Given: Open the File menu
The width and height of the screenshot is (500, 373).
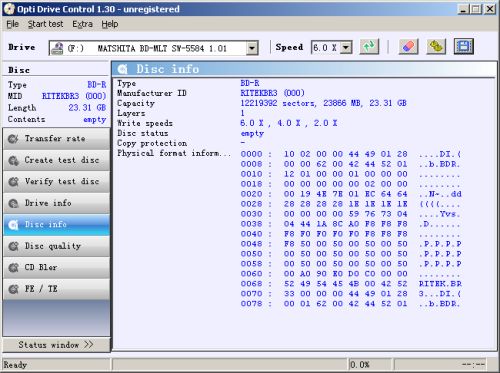Looking at the screenshot, I should coord(13,24).
